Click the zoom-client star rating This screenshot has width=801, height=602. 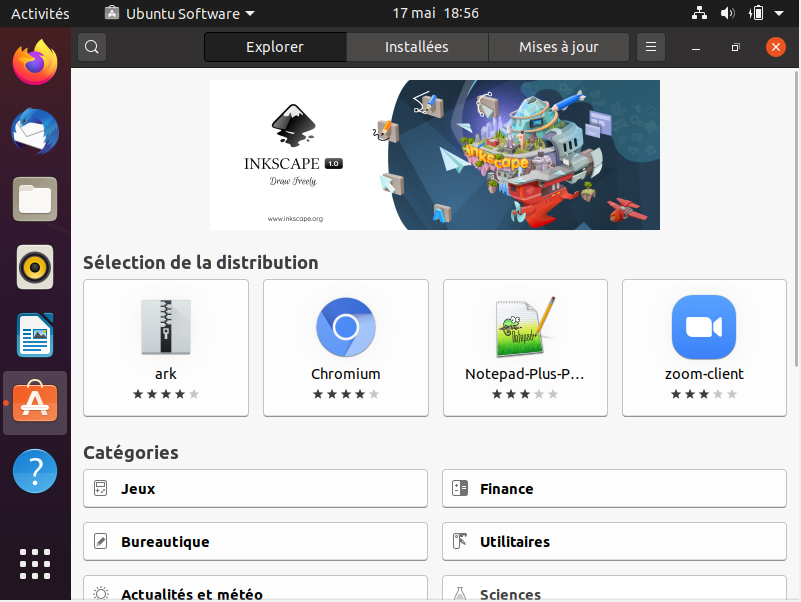point(704,394)
